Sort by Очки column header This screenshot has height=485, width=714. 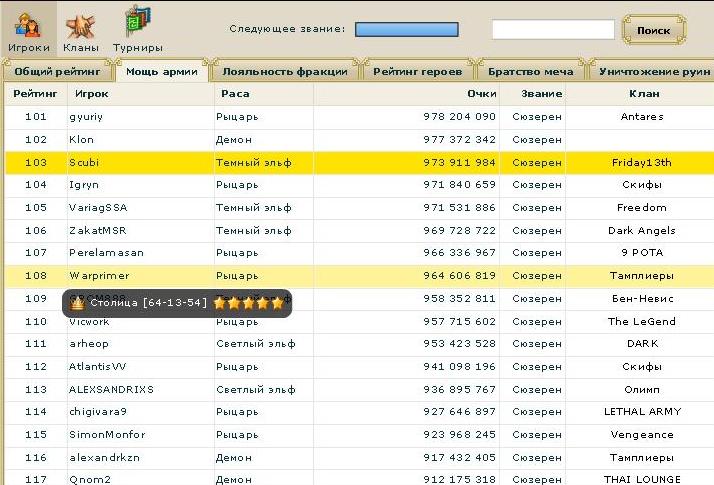point(481,94)
